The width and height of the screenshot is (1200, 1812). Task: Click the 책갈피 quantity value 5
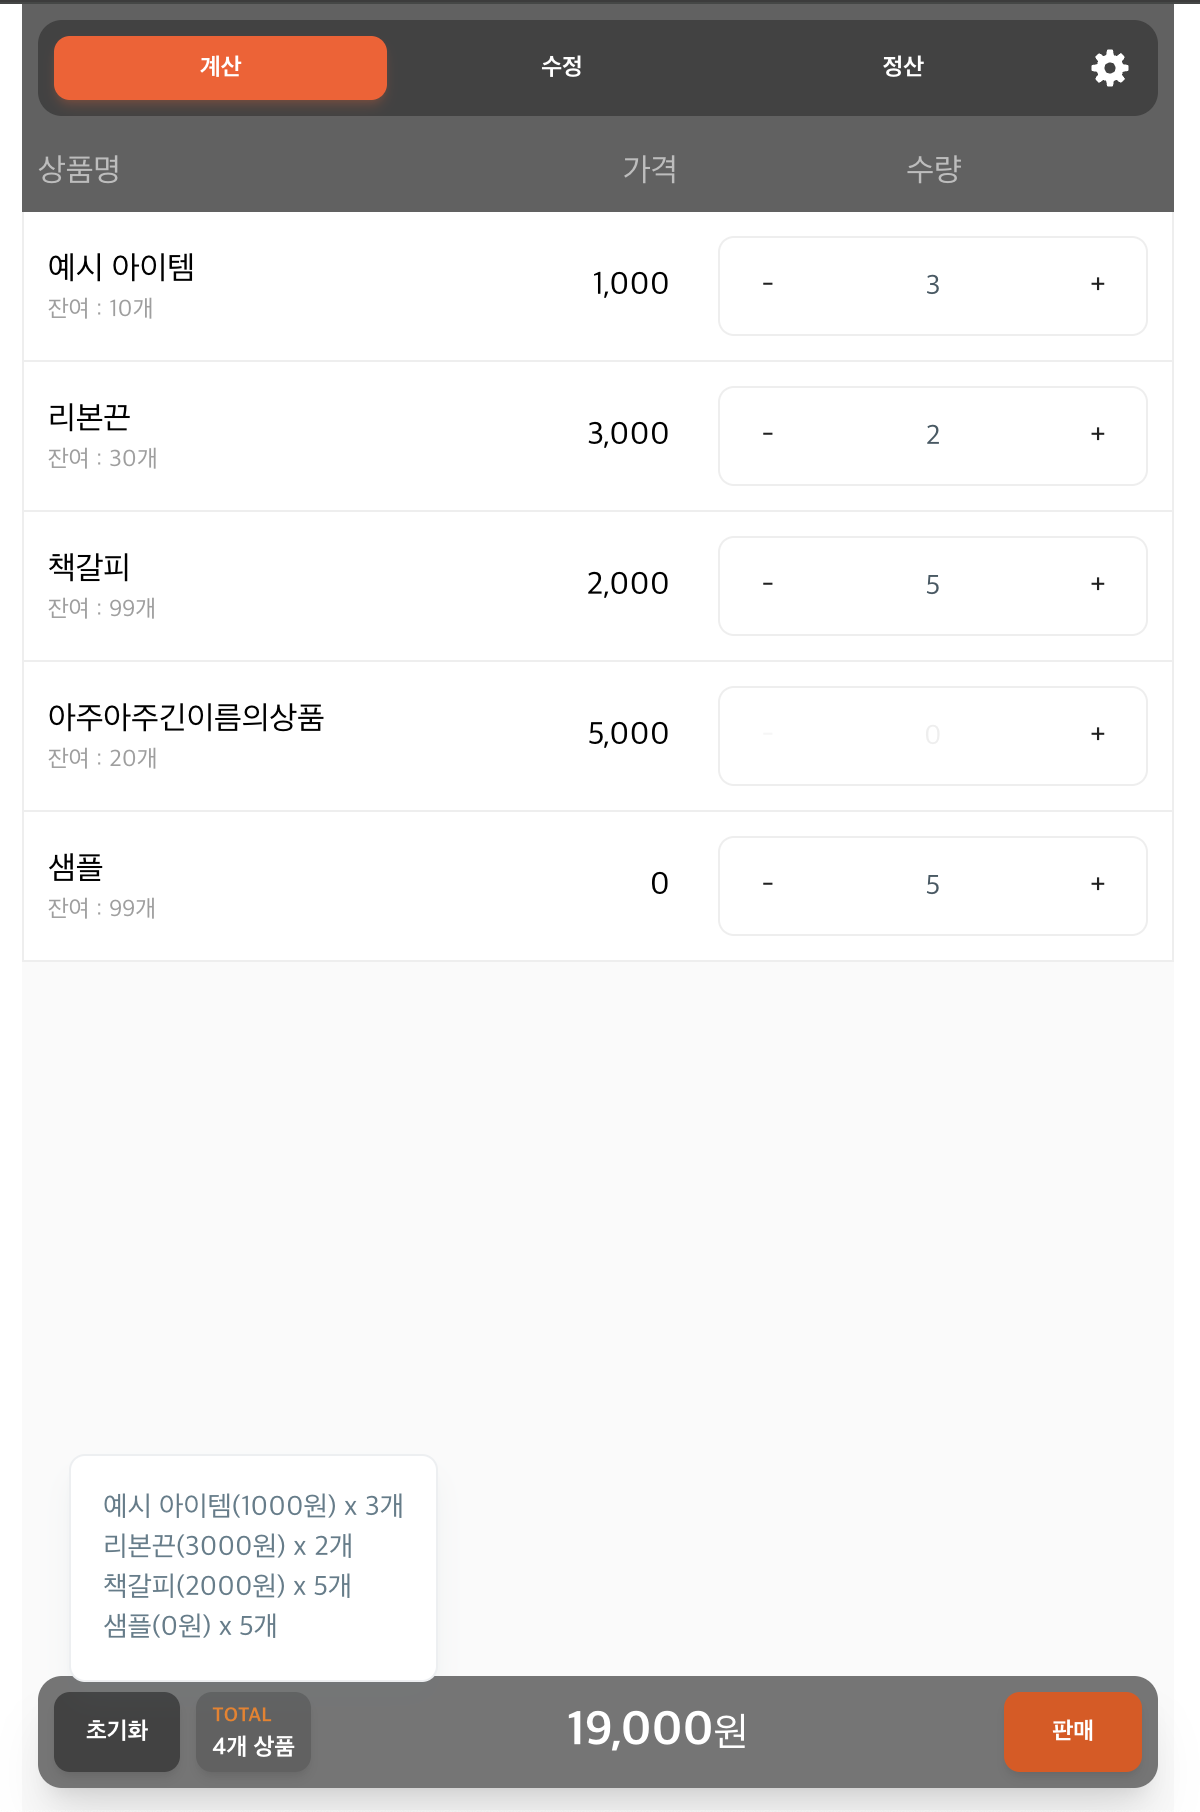(932, 585)
